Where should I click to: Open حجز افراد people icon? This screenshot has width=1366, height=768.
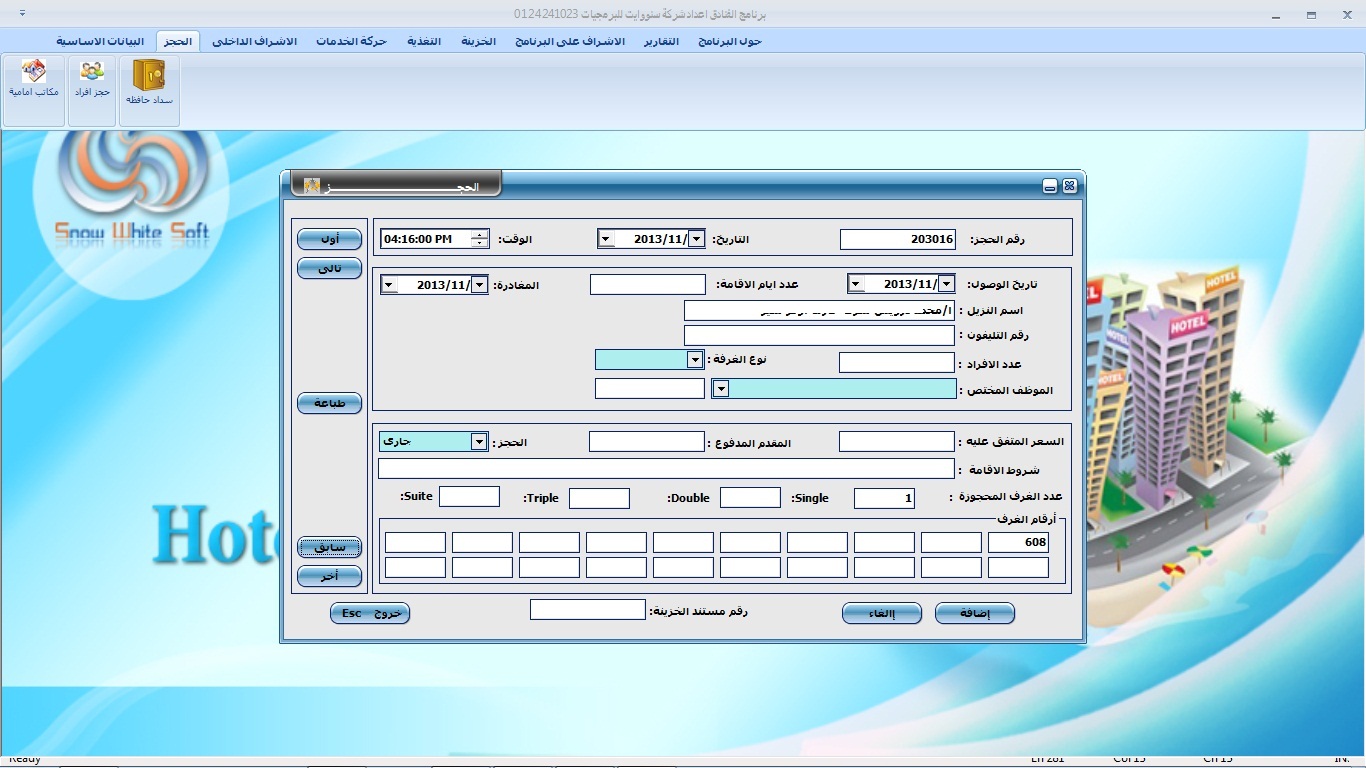tap(92, 73)
